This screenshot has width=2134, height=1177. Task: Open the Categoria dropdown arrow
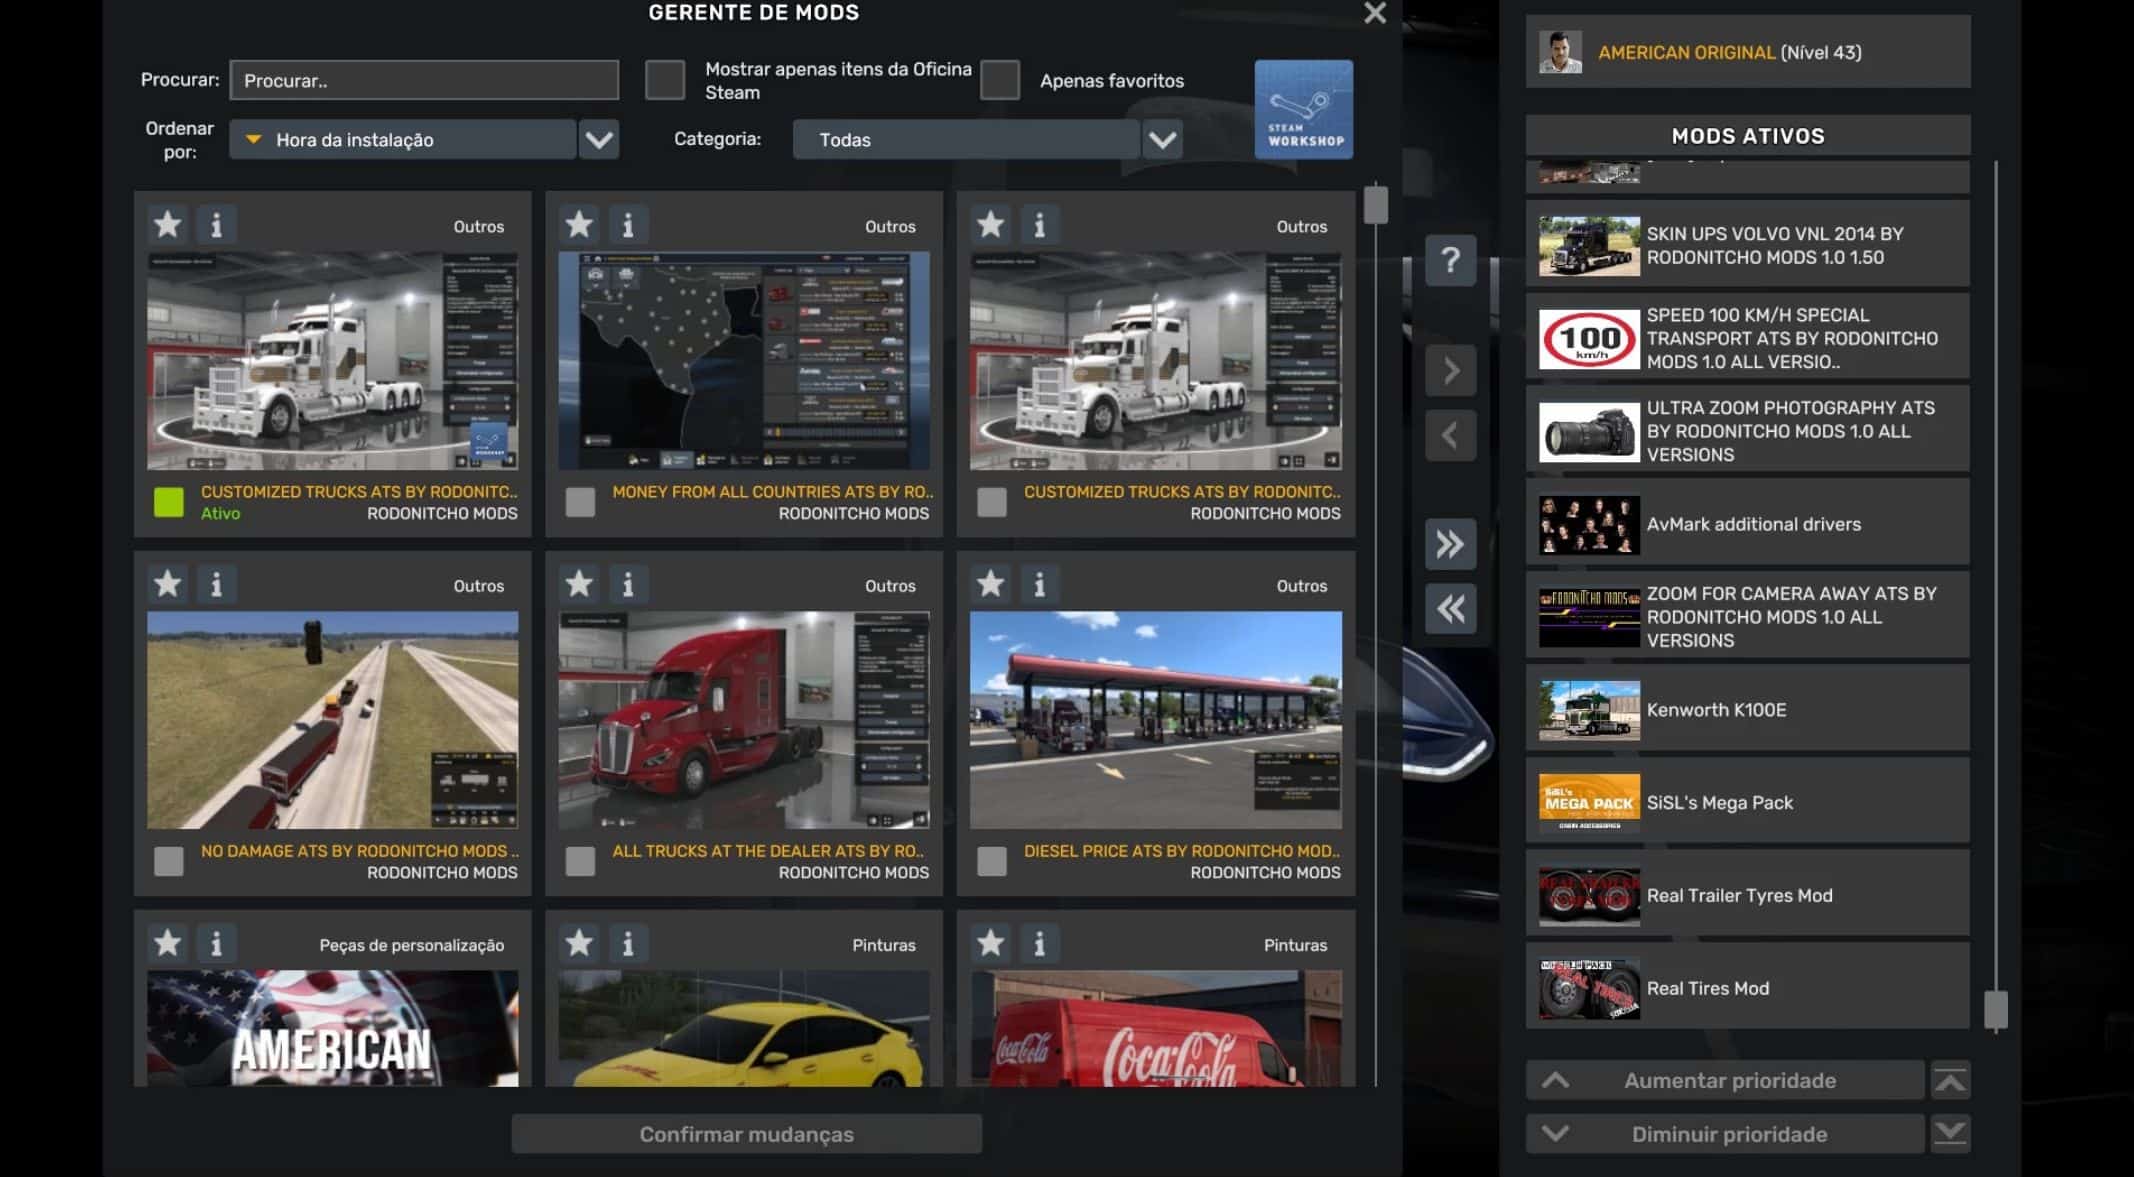[x=1162, y=140]
